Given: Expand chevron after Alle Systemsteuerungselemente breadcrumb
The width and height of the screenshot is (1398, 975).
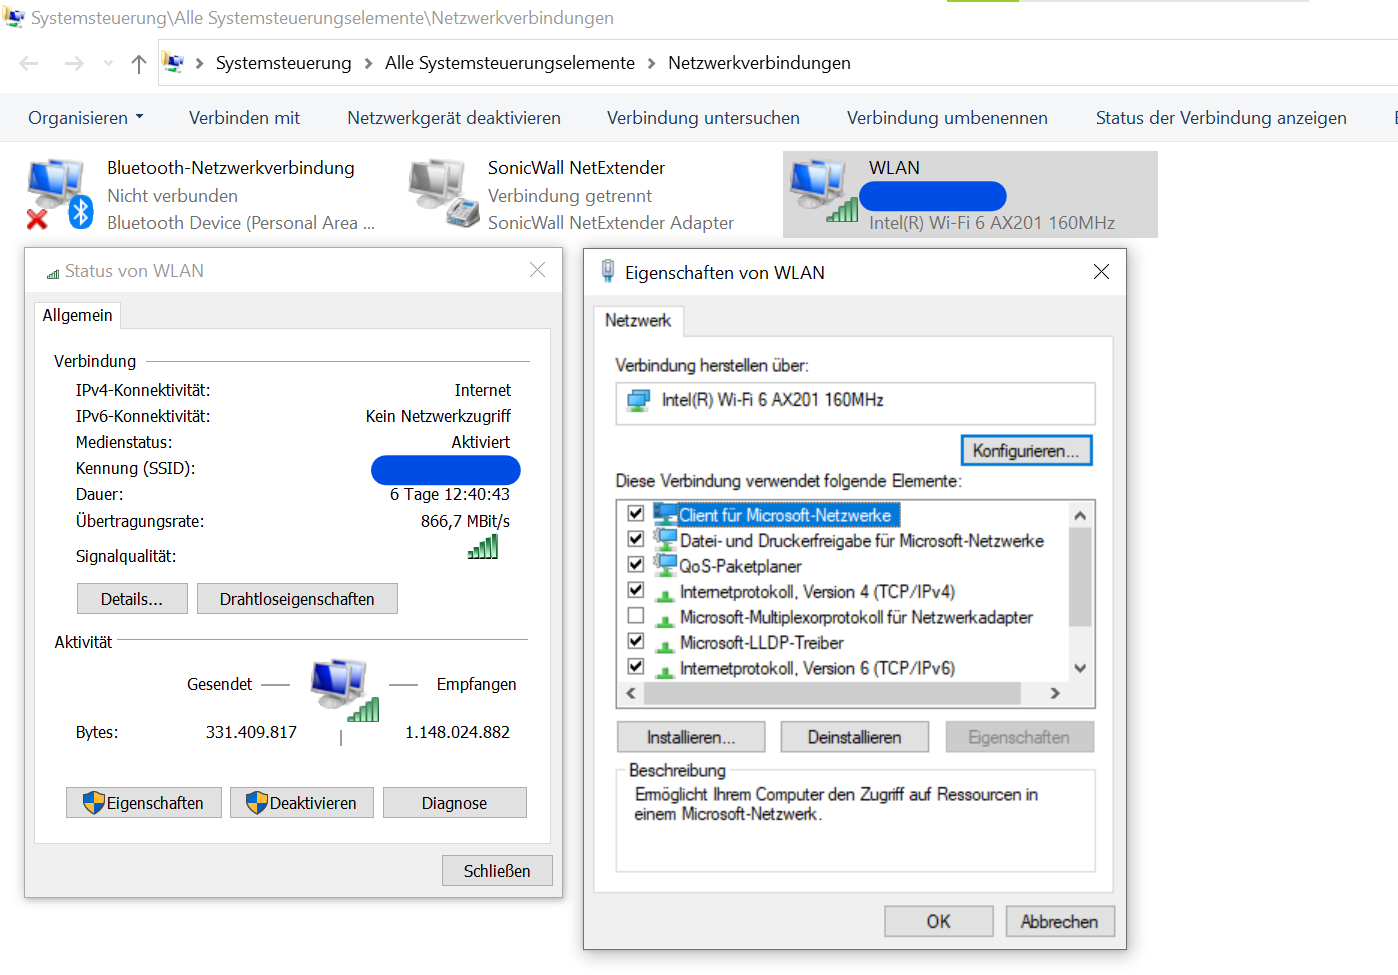Looking at the screenshot, I should click(652, 64).
